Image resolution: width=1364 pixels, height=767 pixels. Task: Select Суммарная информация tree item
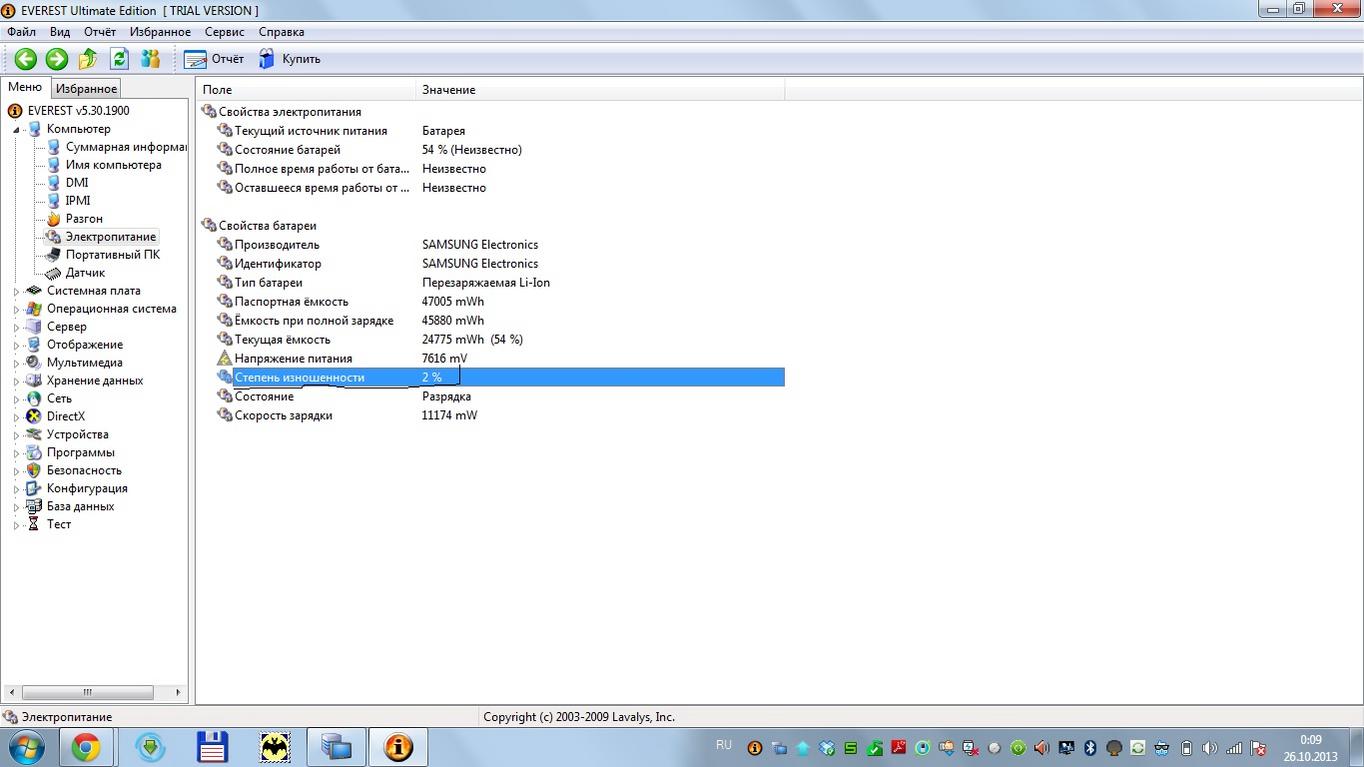coord(126,147)
